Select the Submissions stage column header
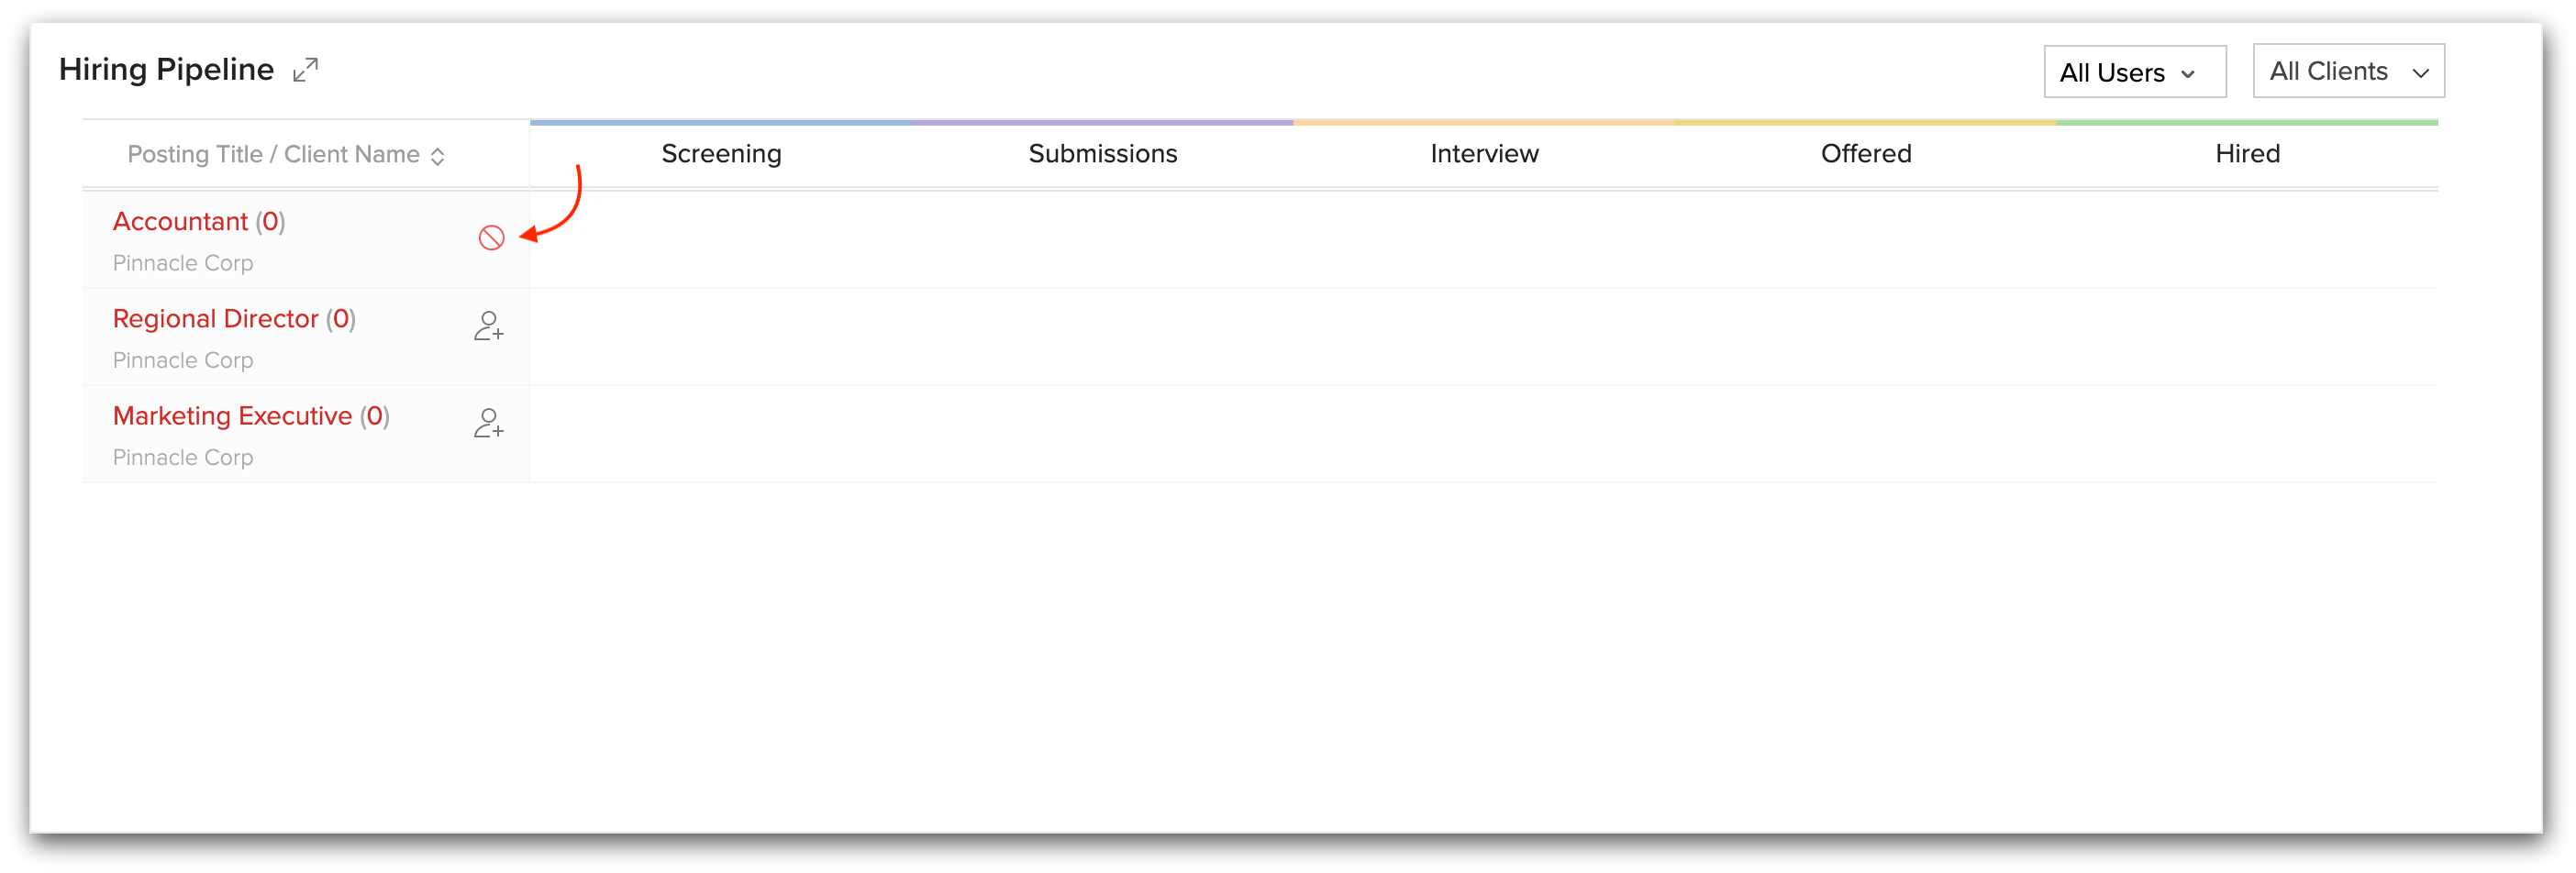This screenshot has height=873, width=2576. [1102, 154]
